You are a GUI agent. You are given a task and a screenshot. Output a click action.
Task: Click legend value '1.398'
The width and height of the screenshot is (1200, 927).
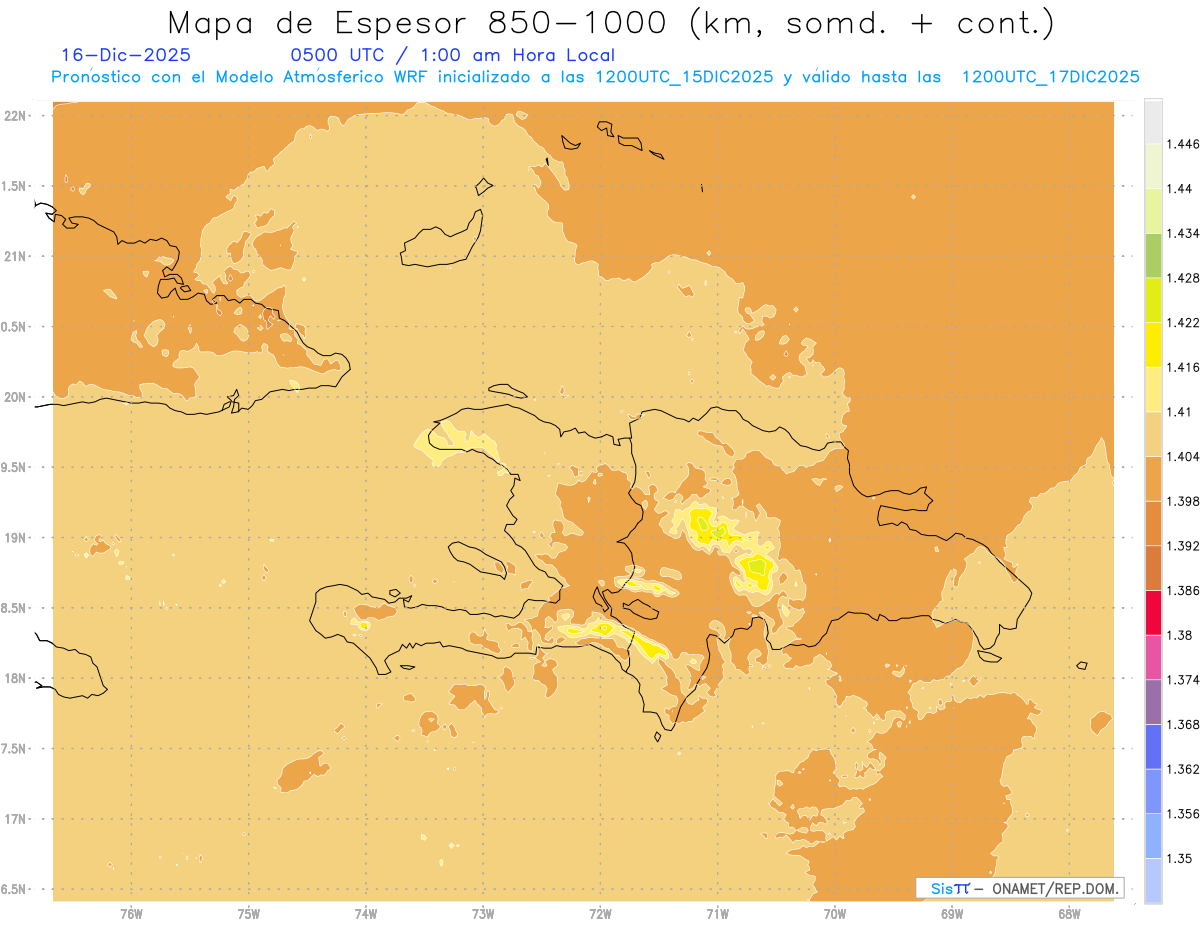tap(1183, 501)
